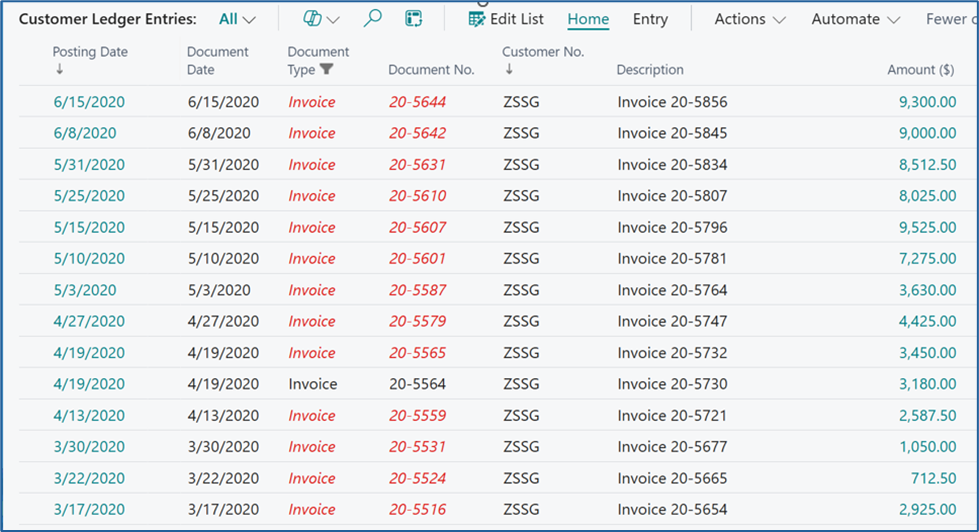Click the analysis mode icon
The width and height of the screenshot is (979, 532).
[413, 19]
